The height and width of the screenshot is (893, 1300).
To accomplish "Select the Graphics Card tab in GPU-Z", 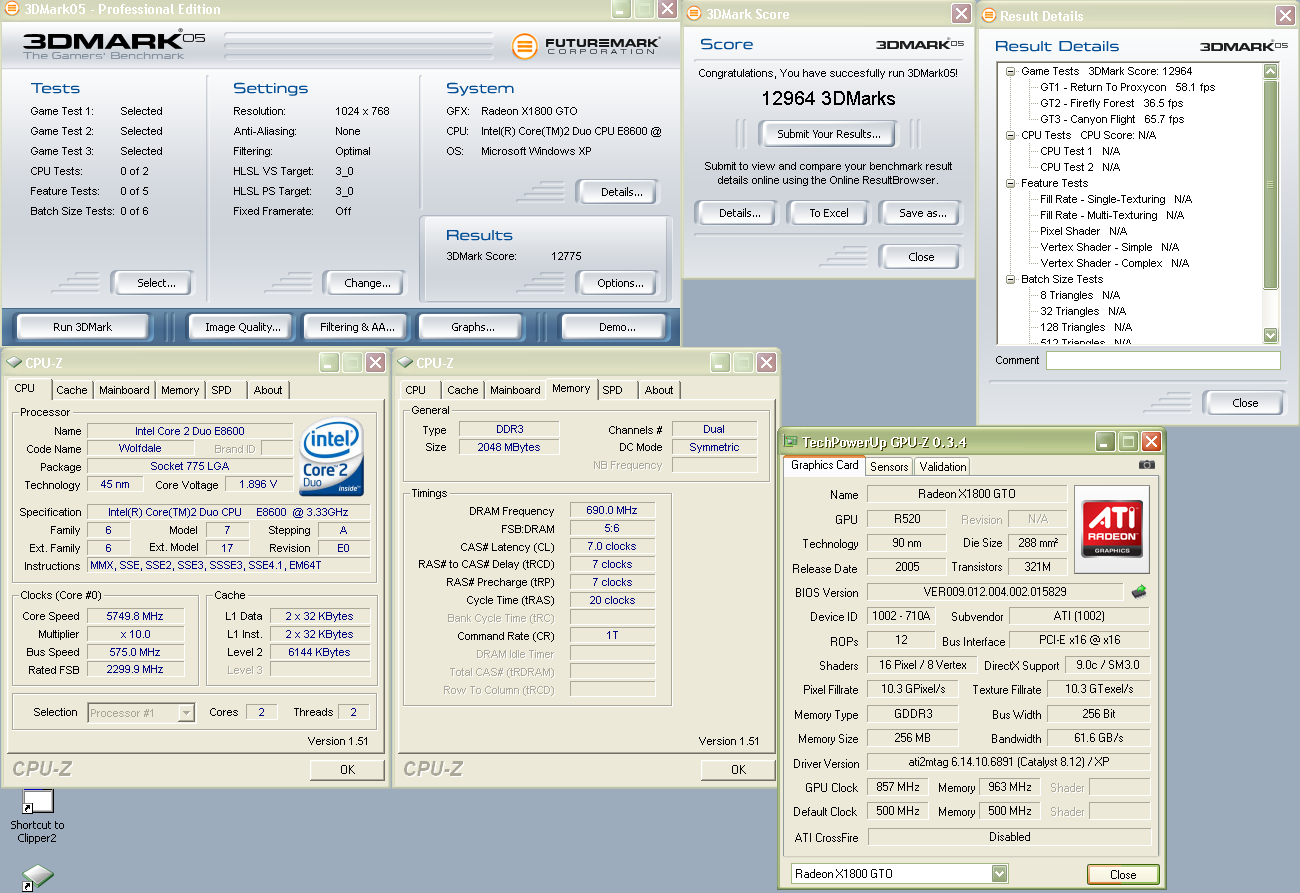I will pos(825,465).
